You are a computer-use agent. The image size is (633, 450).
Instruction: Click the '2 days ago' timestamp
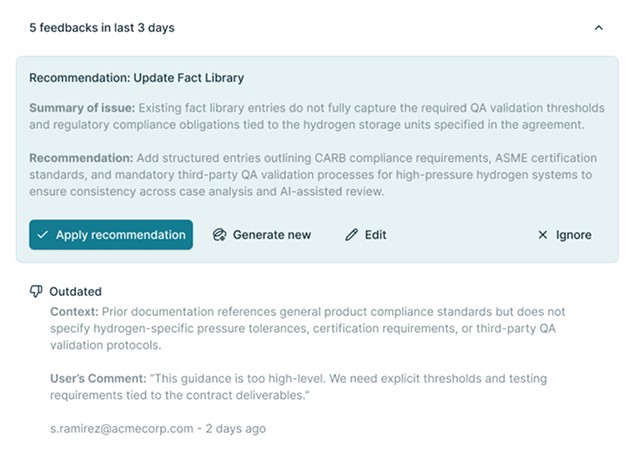pyautogui.click(x=236, y=429)
